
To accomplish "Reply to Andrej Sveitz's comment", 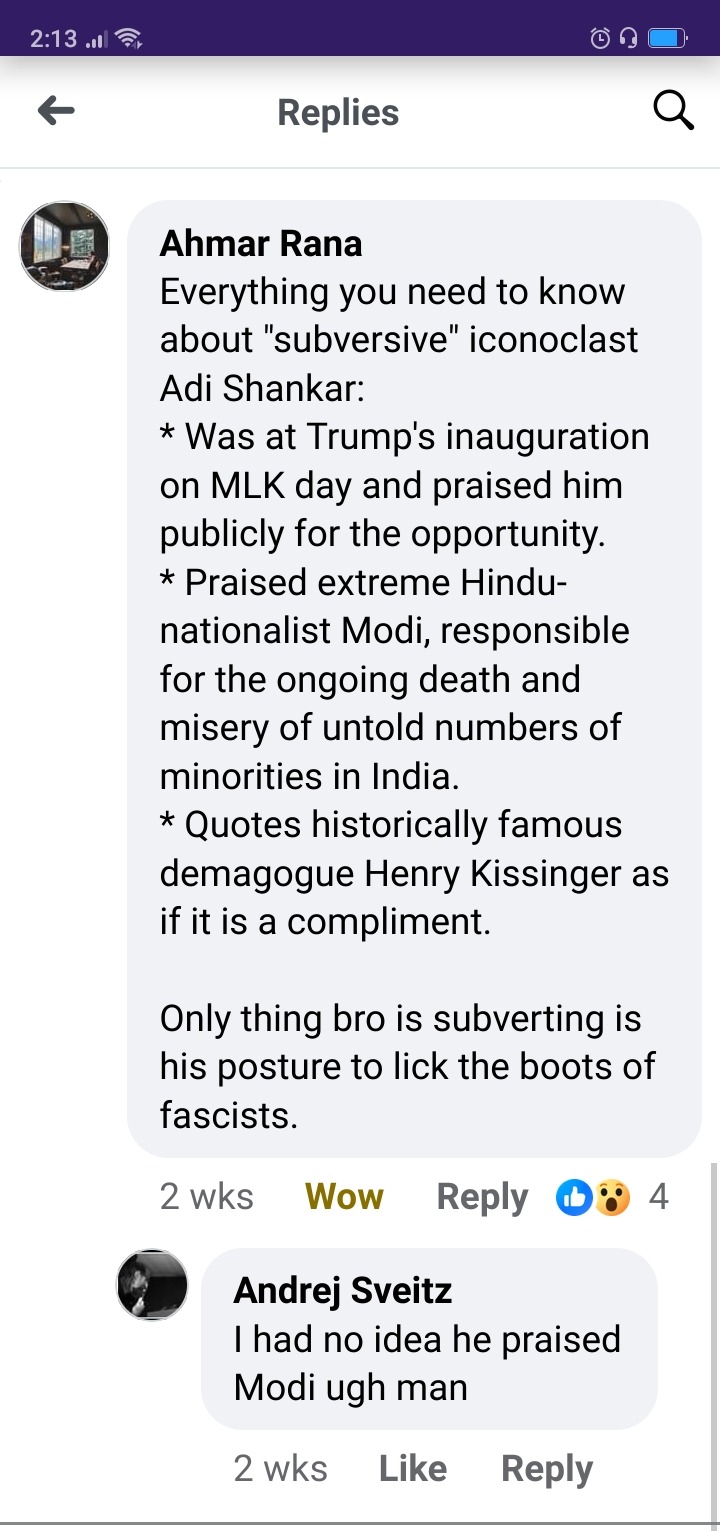I will tap(547, 1468).
